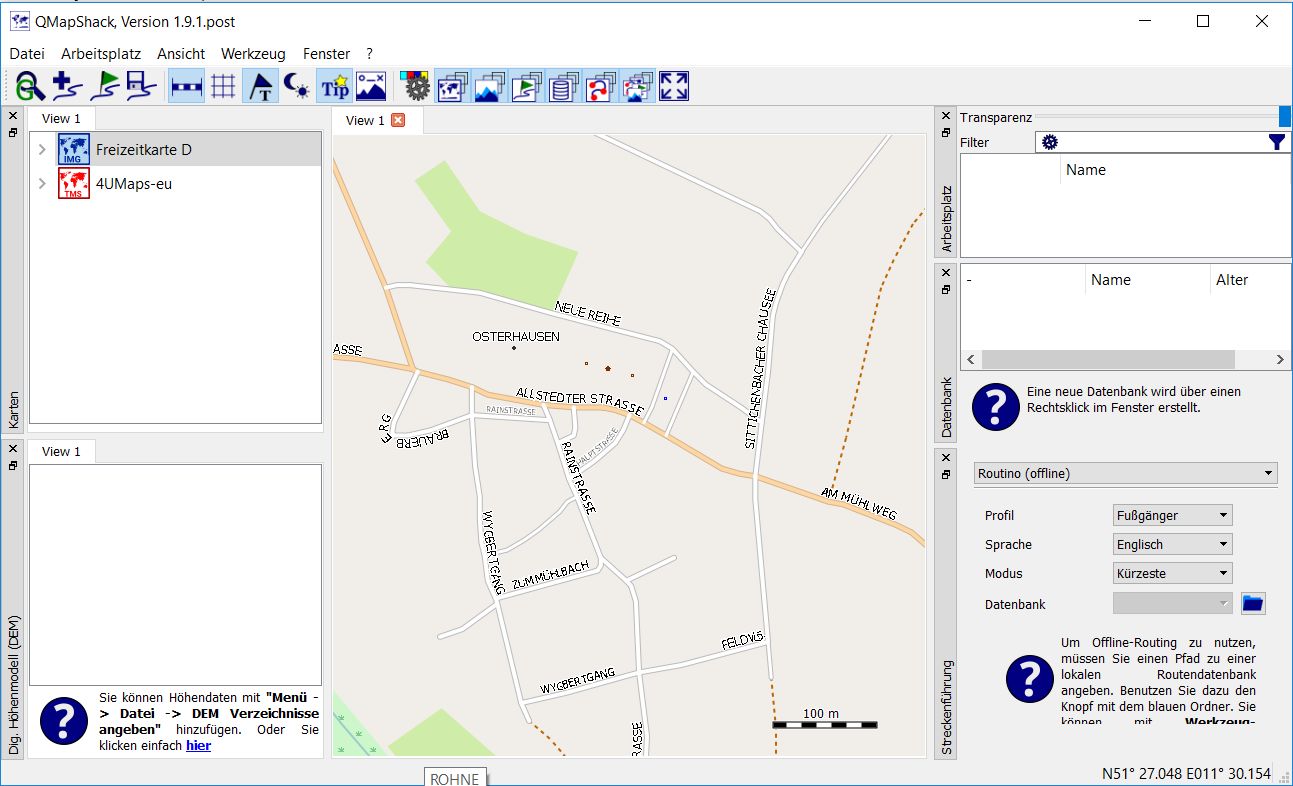Switch to full screen mode
The width and height of the screenshot is (1293, 786).
pyautogui.click(x=674, y=86)
